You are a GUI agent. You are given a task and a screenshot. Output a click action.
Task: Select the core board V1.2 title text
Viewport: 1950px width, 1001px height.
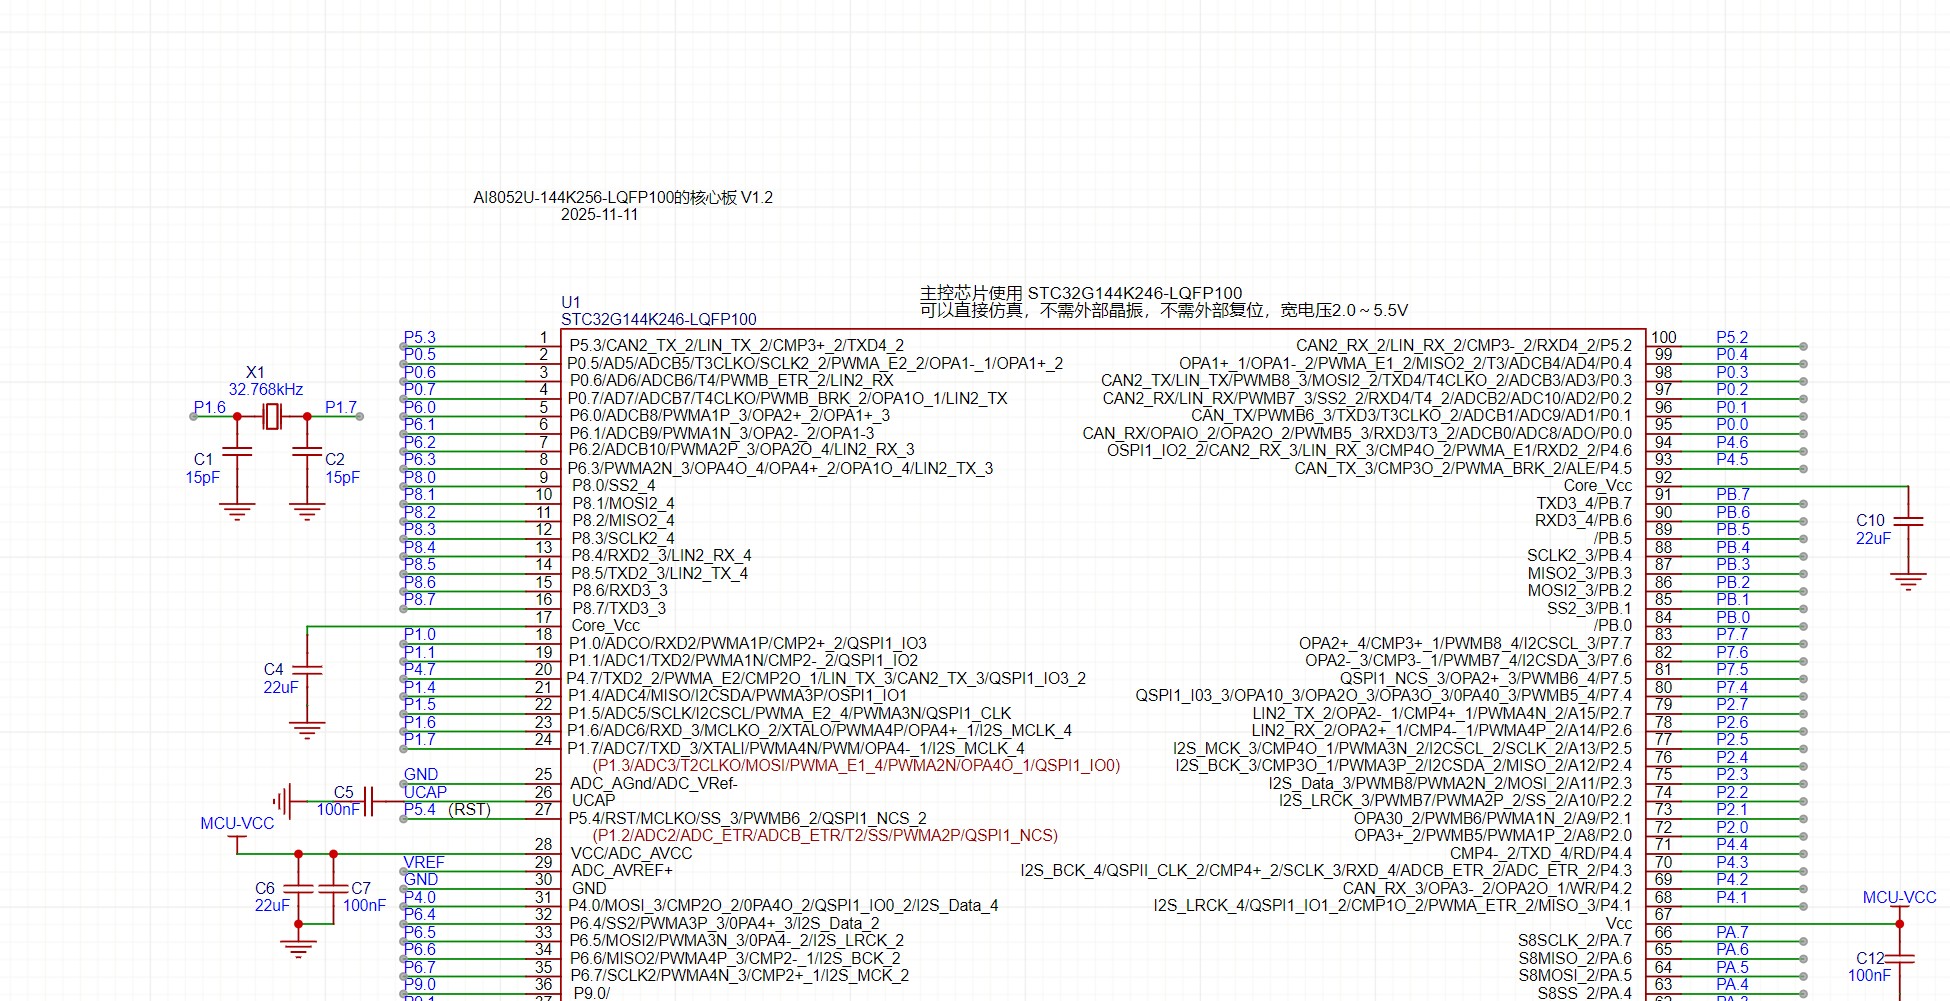tap(622, 198)
